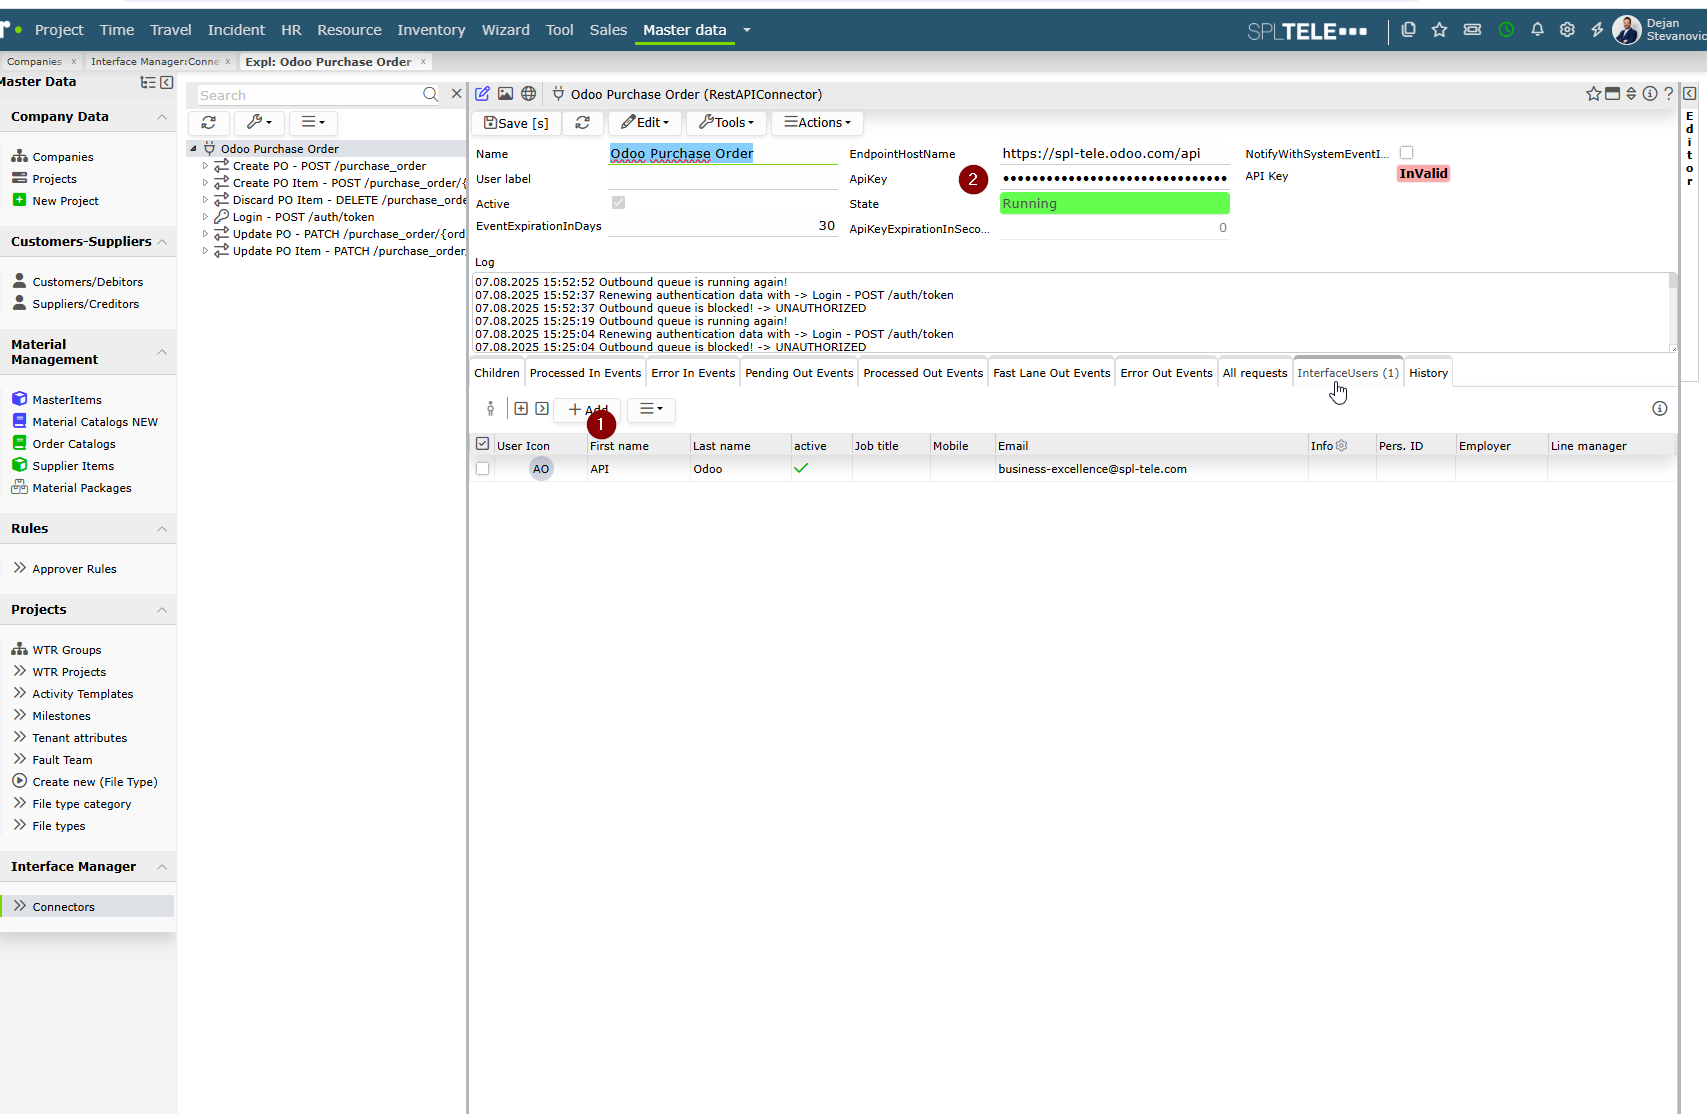The image size is (1707, 1114).
Task: Open the Incident menu
Action: [x=236, y=30]
